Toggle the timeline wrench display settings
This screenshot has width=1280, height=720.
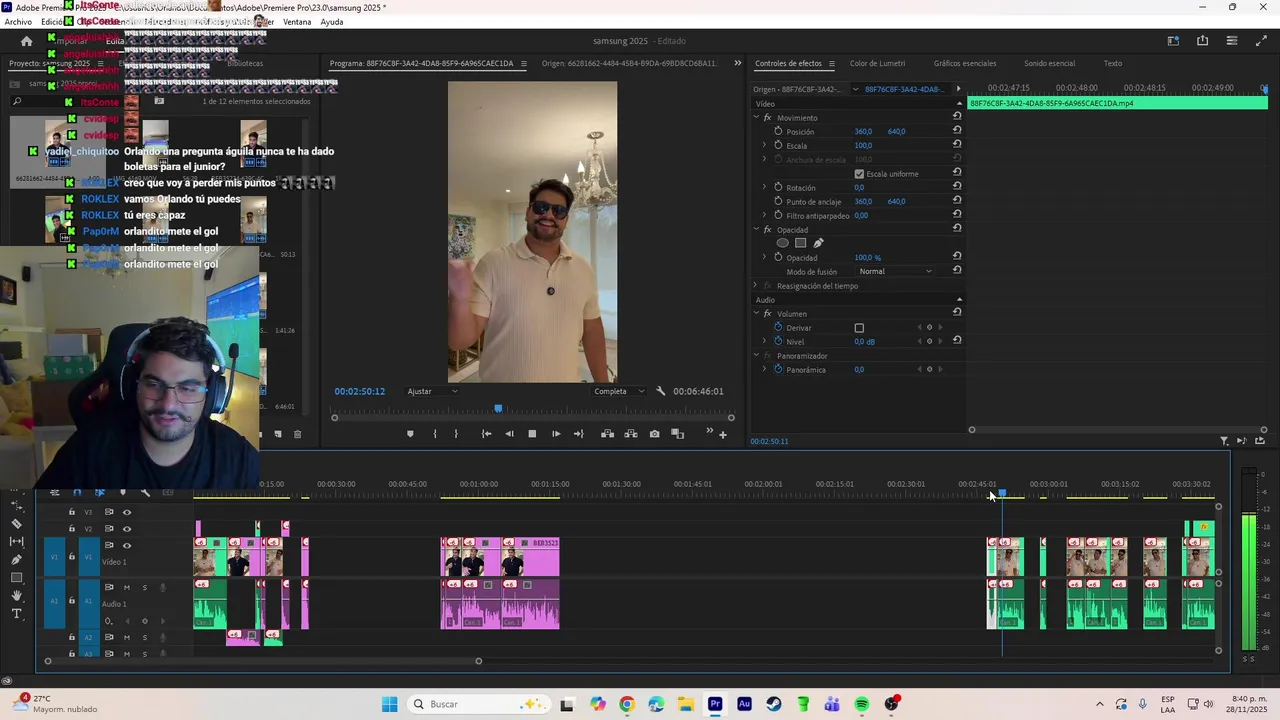point(145,492)
